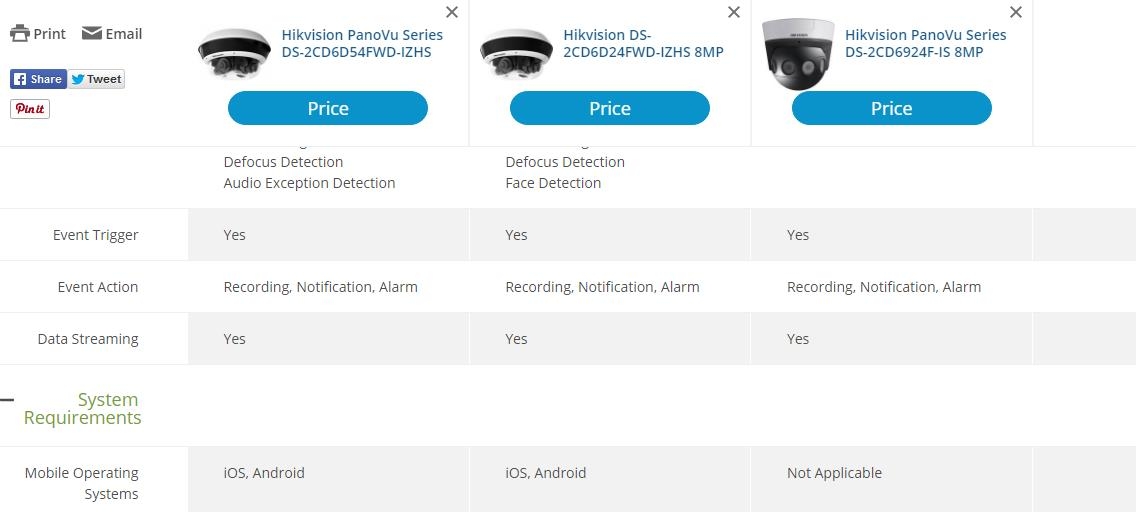Click the Print icon
Image resolution: width=1136 pixels, height=512 pixels.
click(20, 33)
